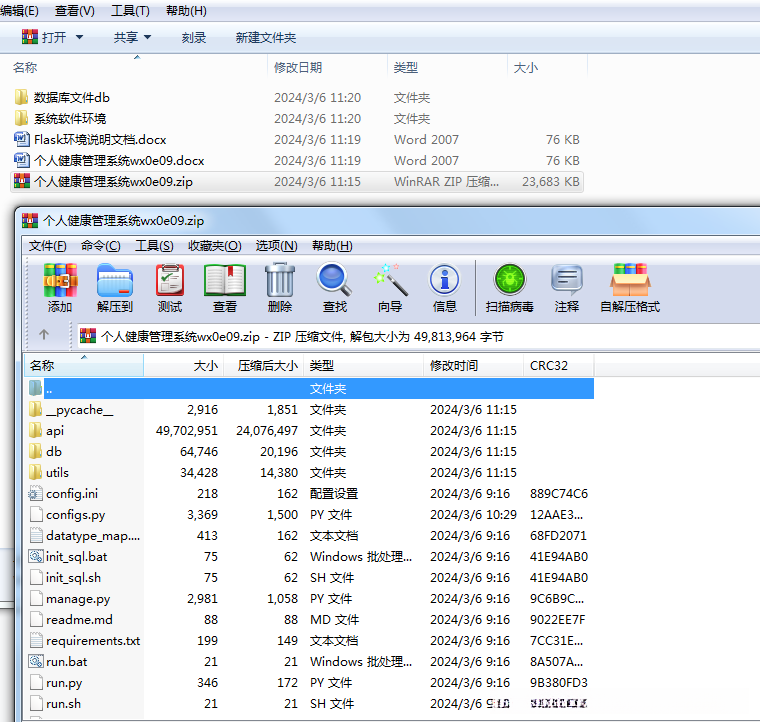Open 文件(F) menu in WinRAR
The width and height of the screenshot is (760, 722).
[x=48, y=246]
